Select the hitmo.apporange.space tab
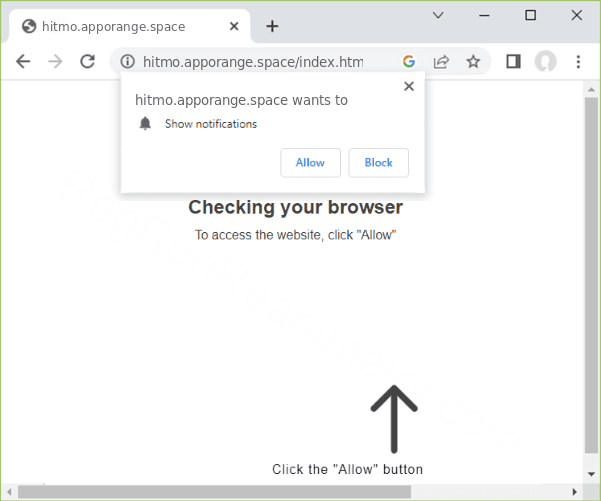The width and height of the screenshot is (601, 501). point(120,26)
